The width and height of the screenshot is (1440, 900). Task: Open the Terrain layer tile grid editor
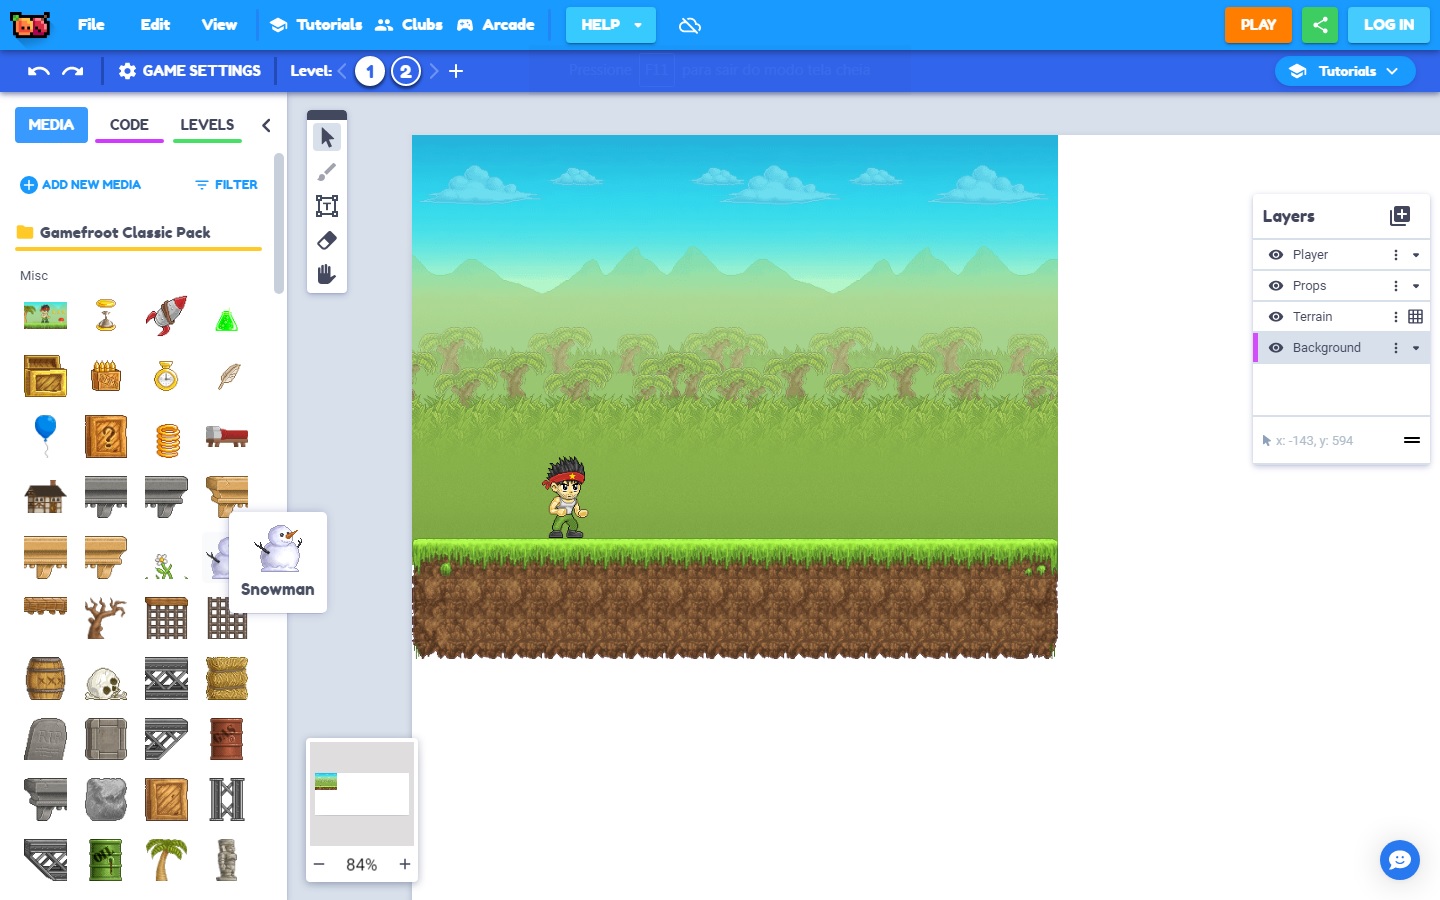pos(1415,316)
